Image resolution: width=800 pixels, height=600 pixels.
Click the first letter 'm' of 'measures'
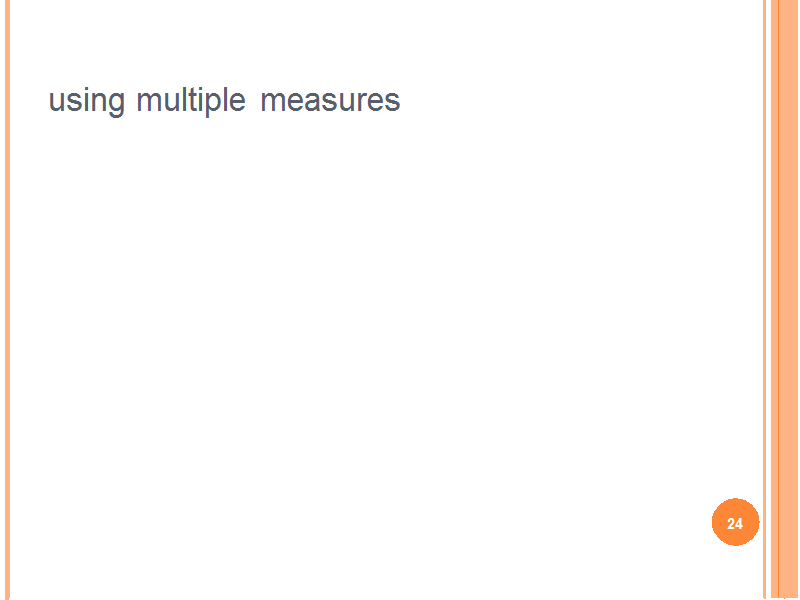pos(271,101)
